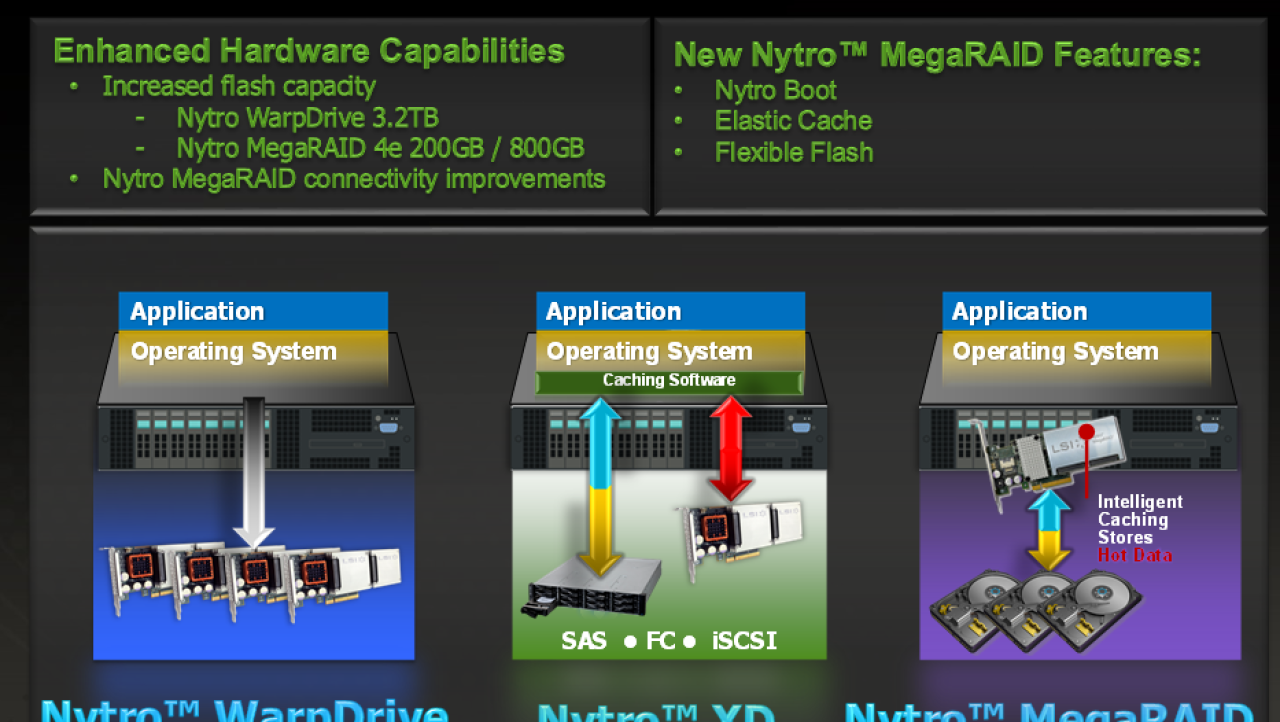The width and height of the screenshot is (1280, 722).
Task: Click the "Nytro WarpDrive 3.2TB" sub-bullet
Action: click(308, 117)
